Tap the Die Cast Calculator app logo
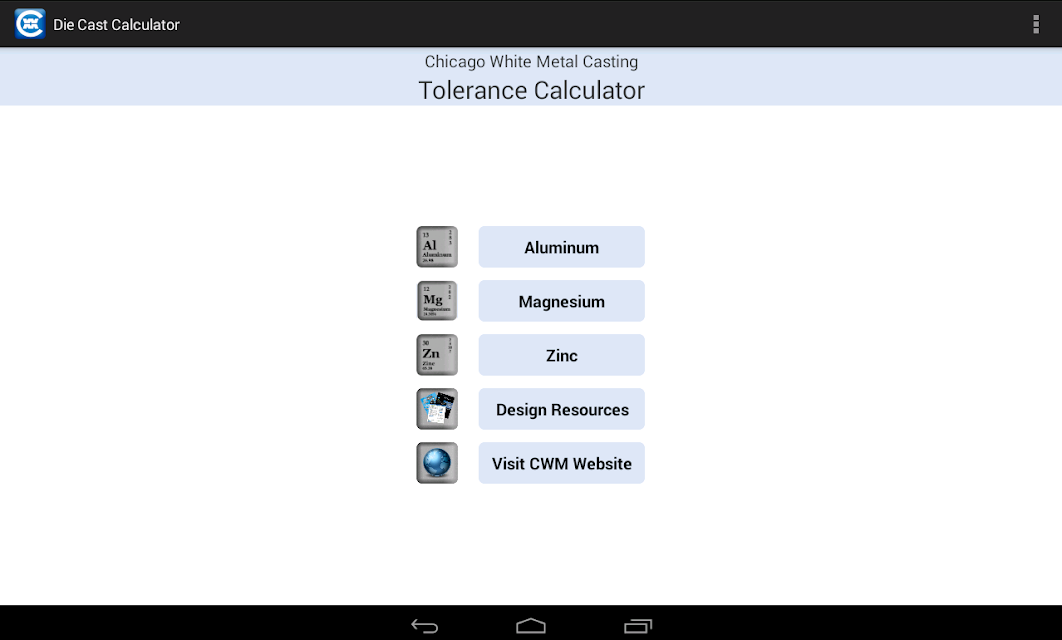The image size is (1062, 640). click(x=30, y=24)
